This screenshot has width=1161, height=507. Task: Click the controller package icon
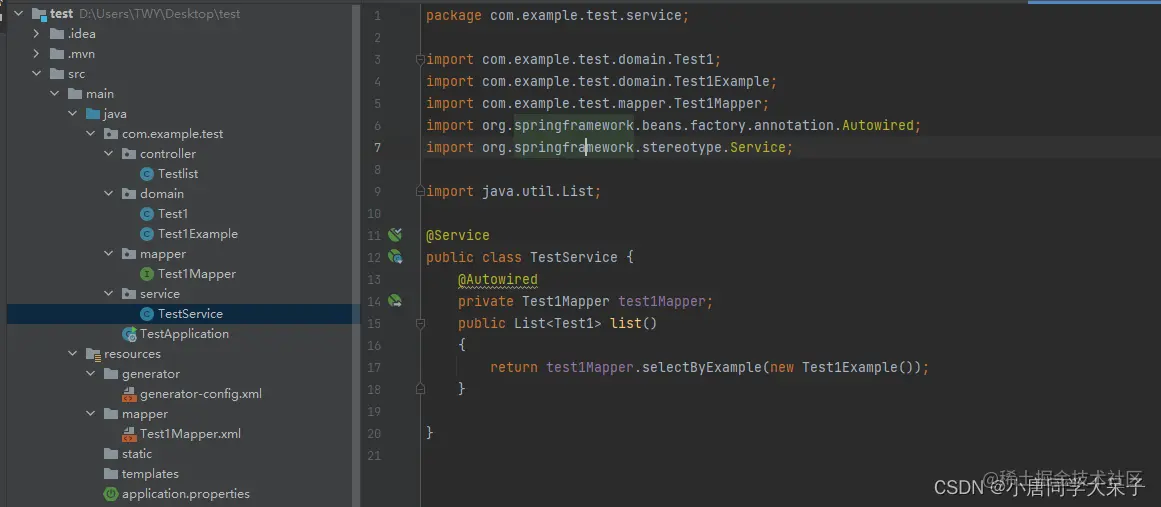click(129, 153)
